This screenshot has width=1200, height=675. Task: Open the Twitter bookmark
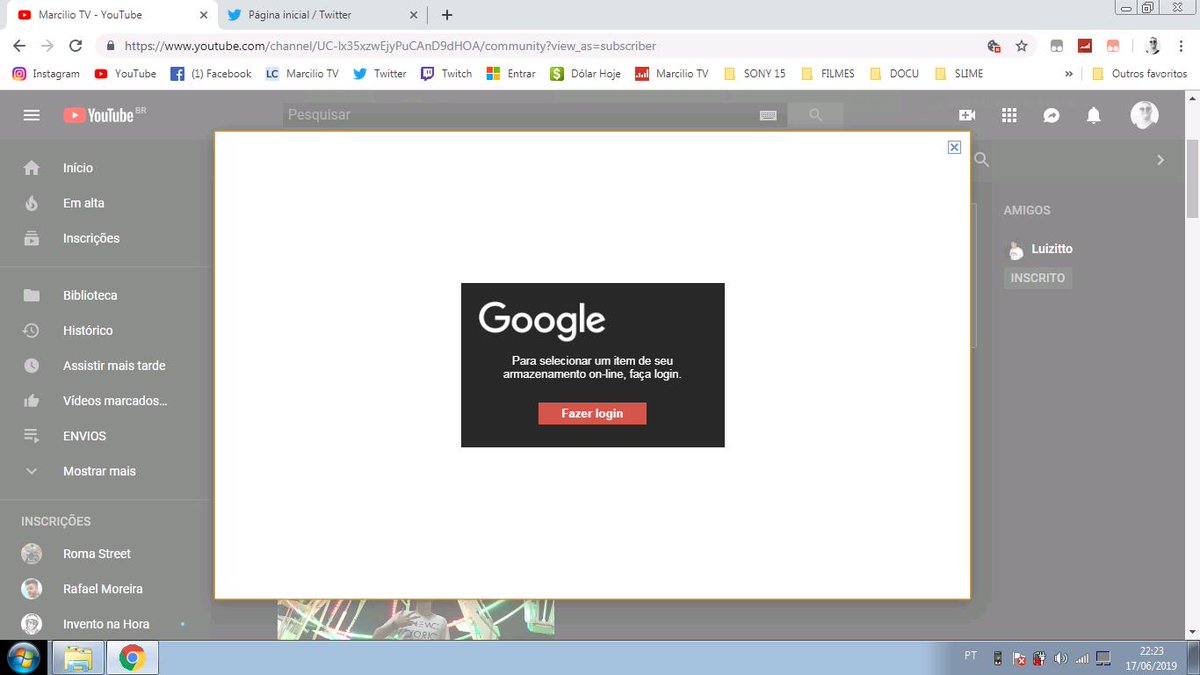[380, 74]
